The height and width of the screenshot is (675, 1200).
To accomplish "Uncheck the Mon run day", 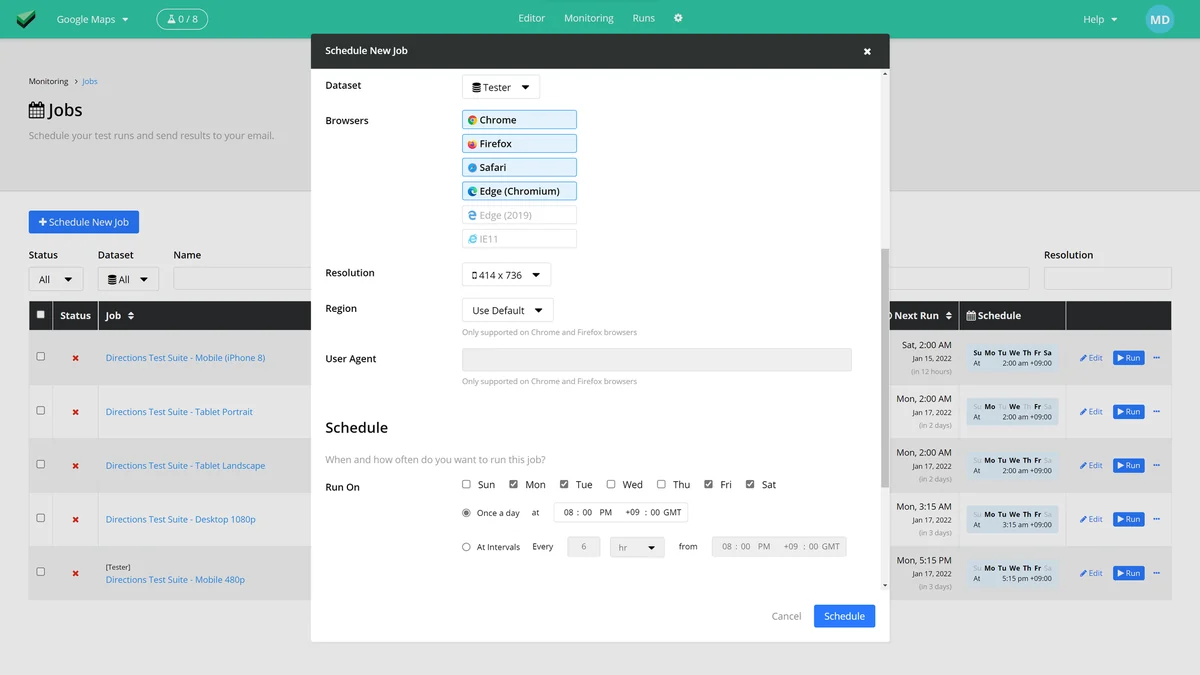I will [514, 484].
